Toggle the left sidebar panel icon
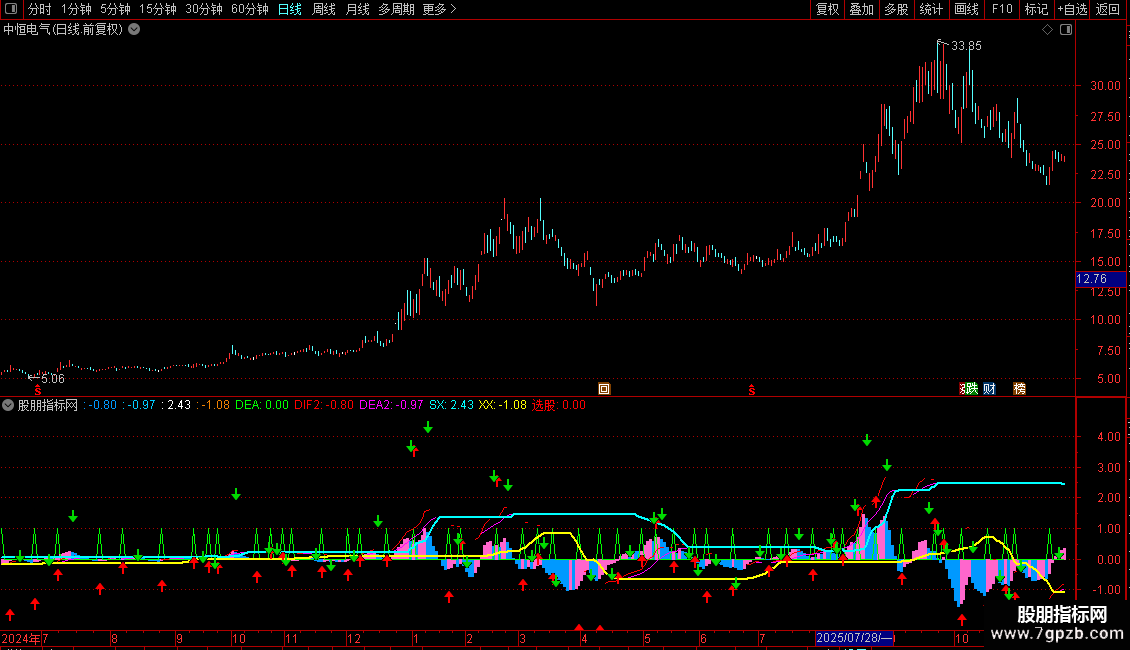This screenshot has width=1130, height=650. coord(11,9)
